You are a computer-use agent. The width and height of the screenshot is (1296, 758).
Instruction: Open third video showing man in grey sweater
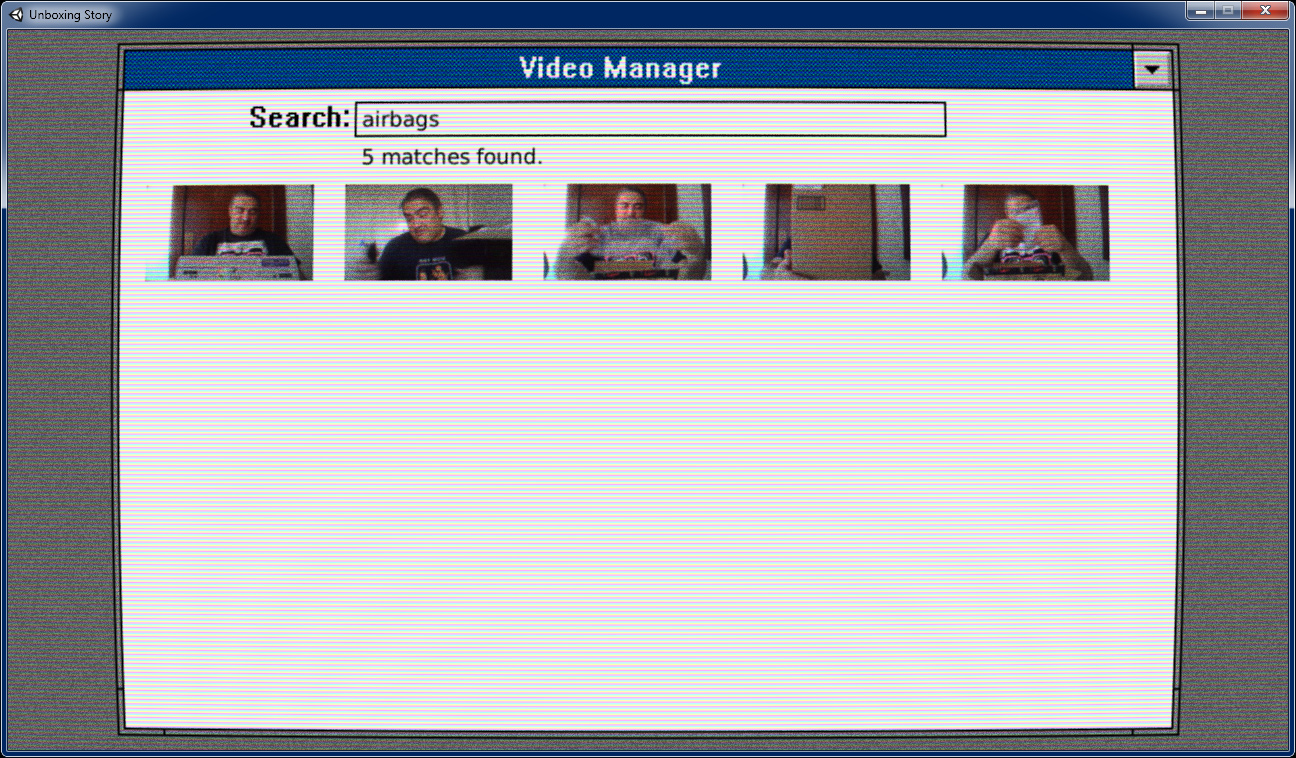point(627,232)
